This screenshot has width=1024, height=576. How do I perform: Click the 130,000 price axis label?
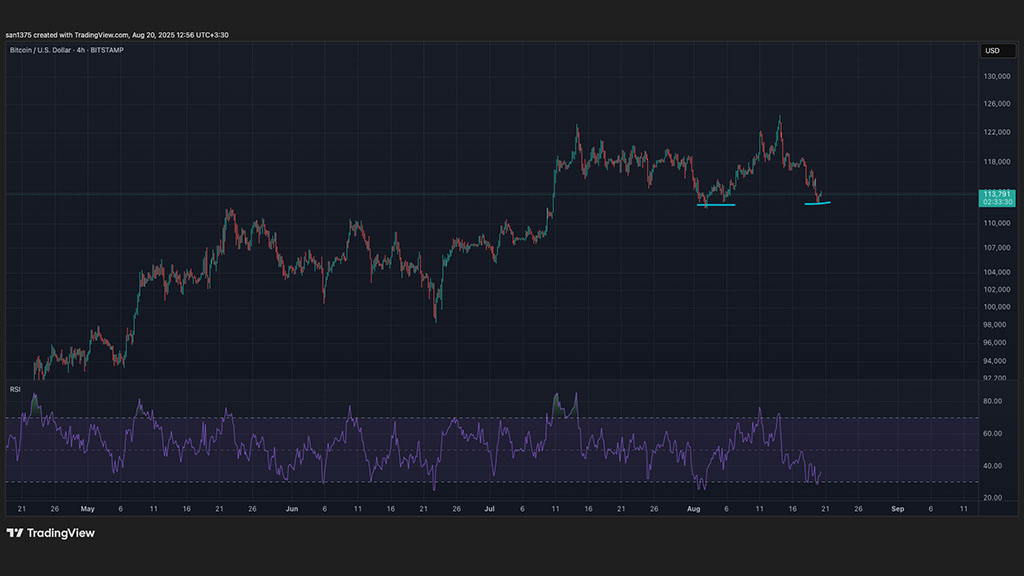[997, 76]
